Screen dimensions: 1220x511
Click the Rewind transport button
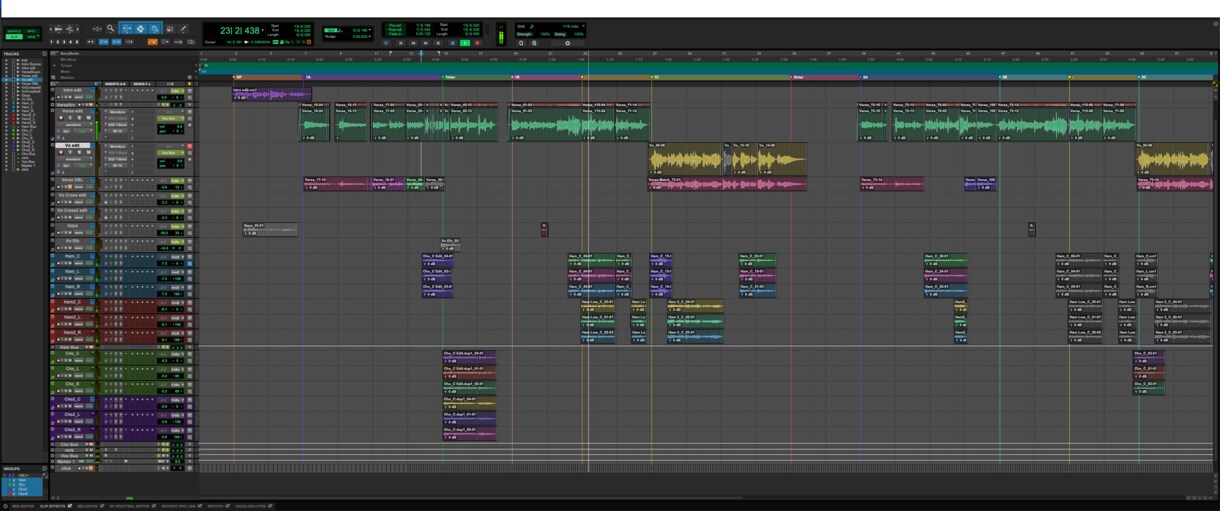413,43
